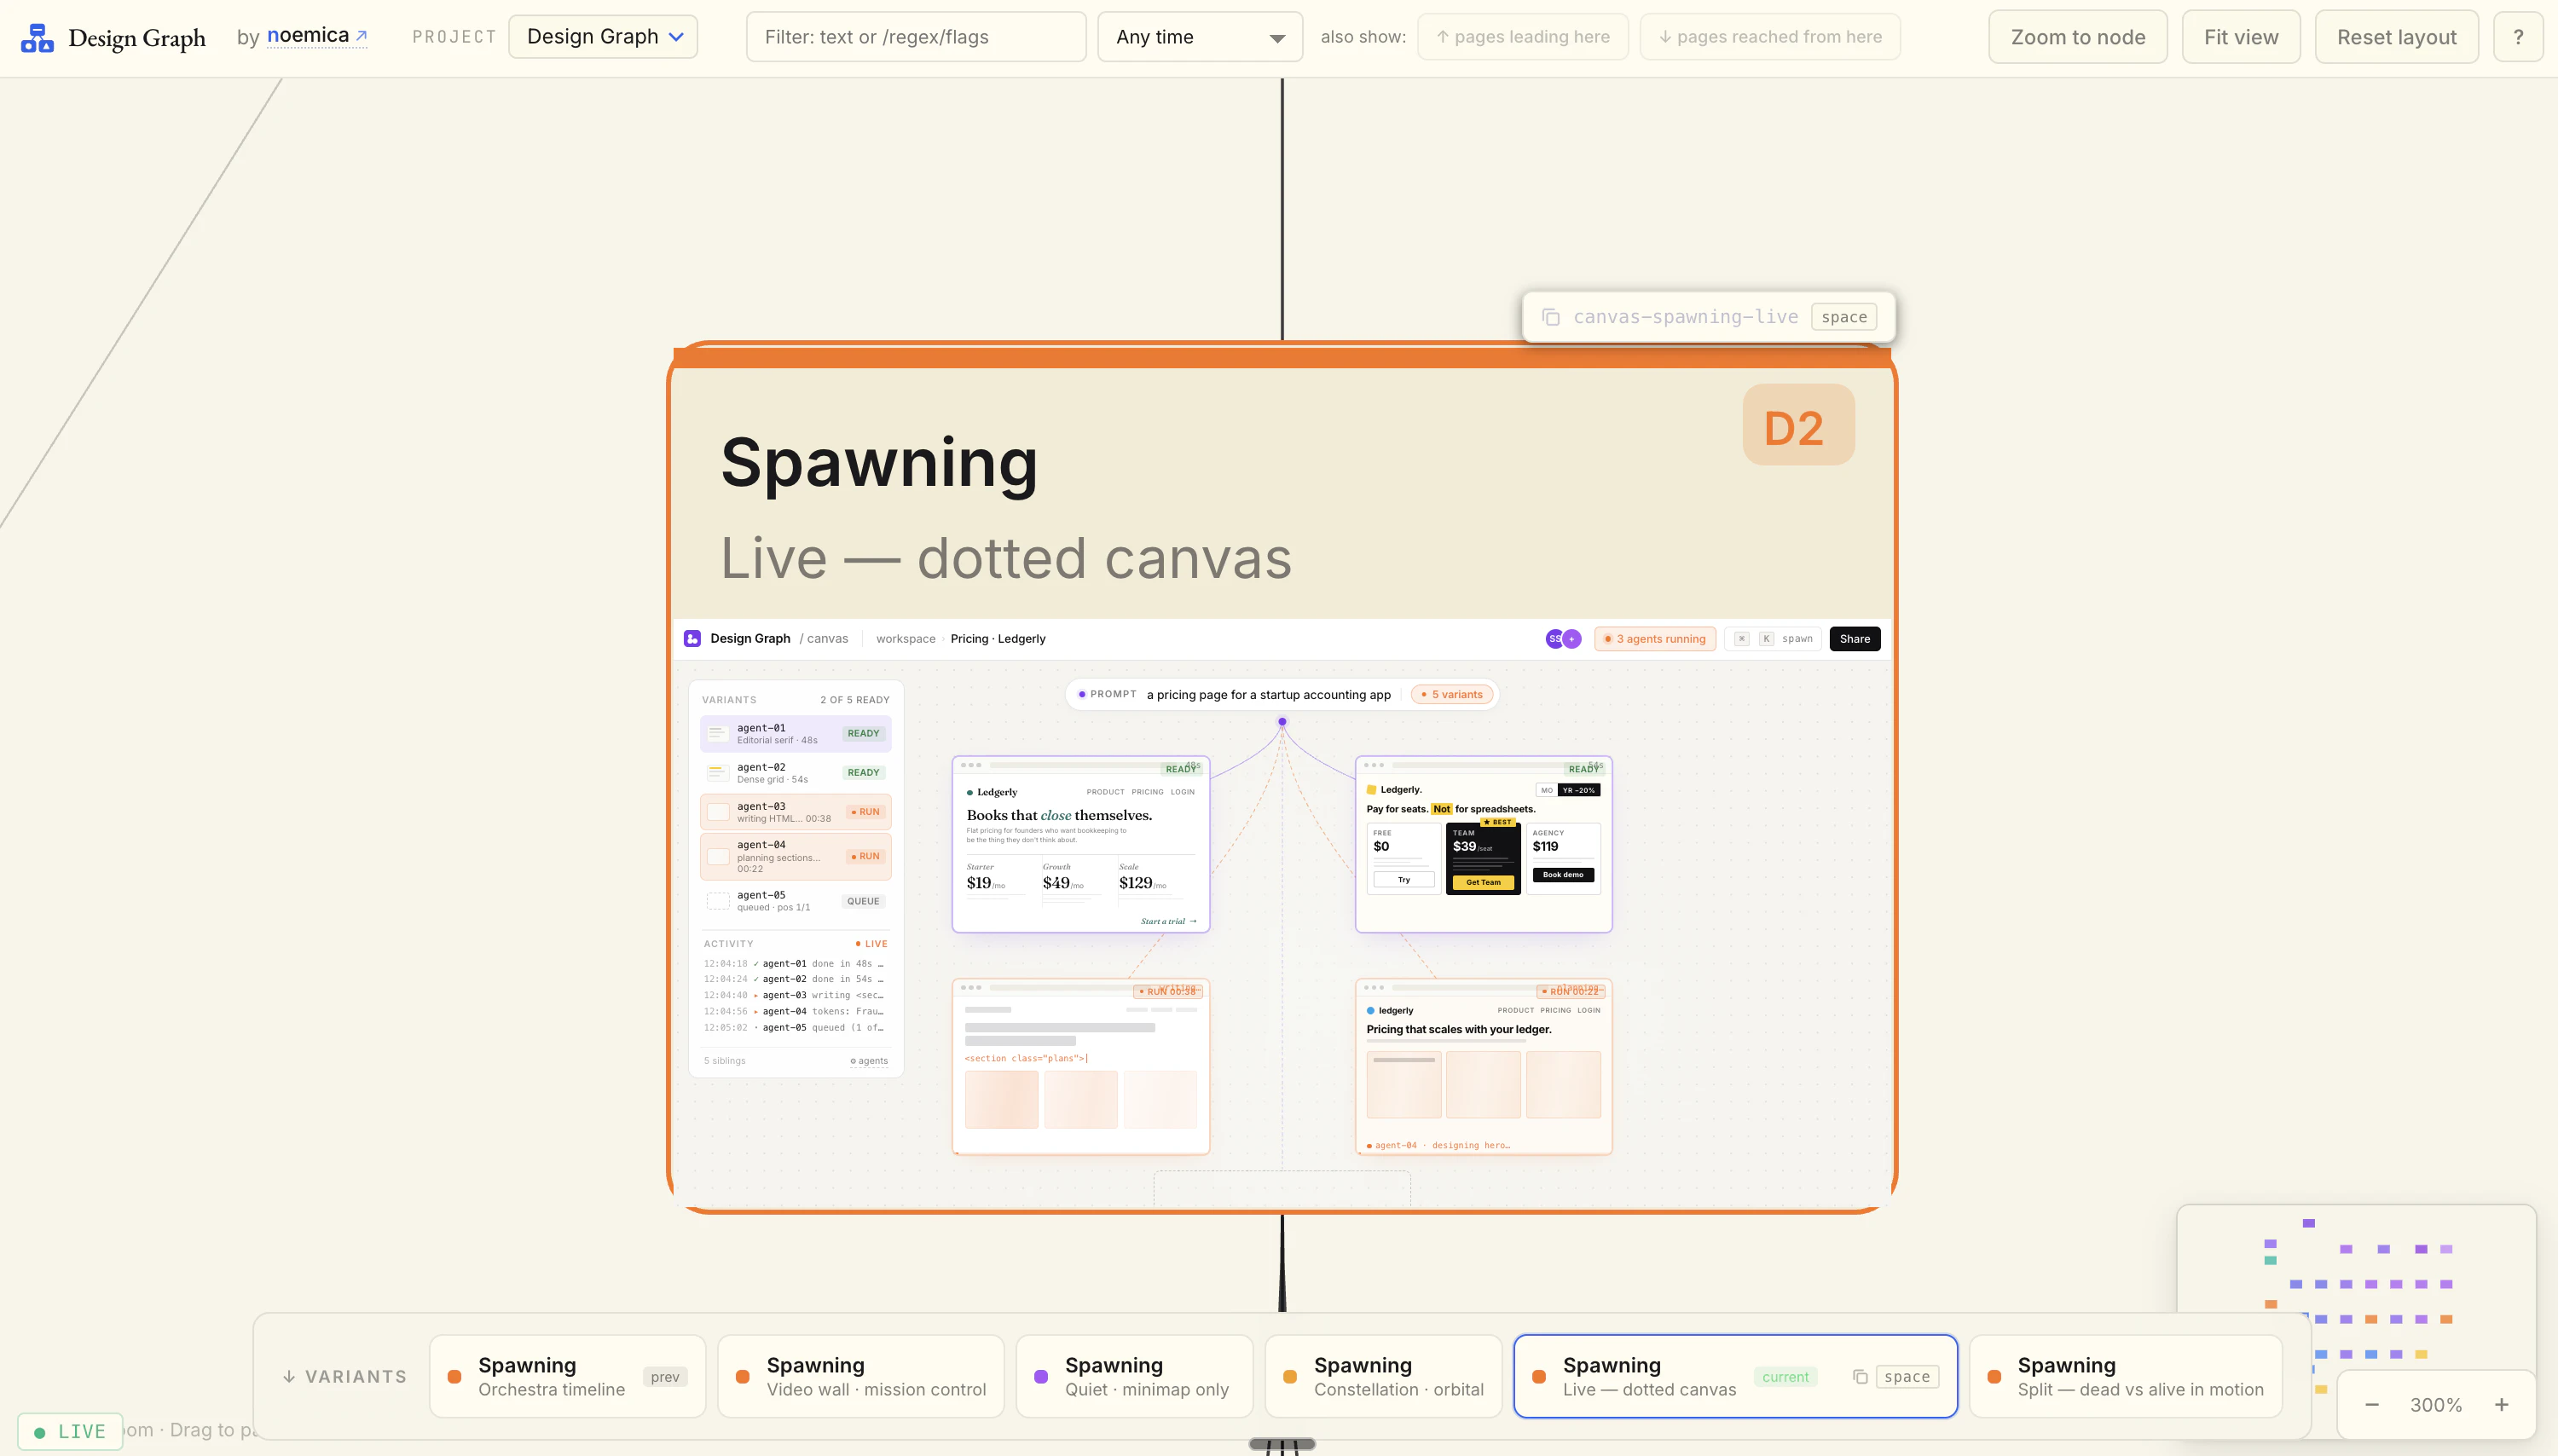
Task: Click the add collaborator plus icon in canvas header
Action: pos(1572,638)
